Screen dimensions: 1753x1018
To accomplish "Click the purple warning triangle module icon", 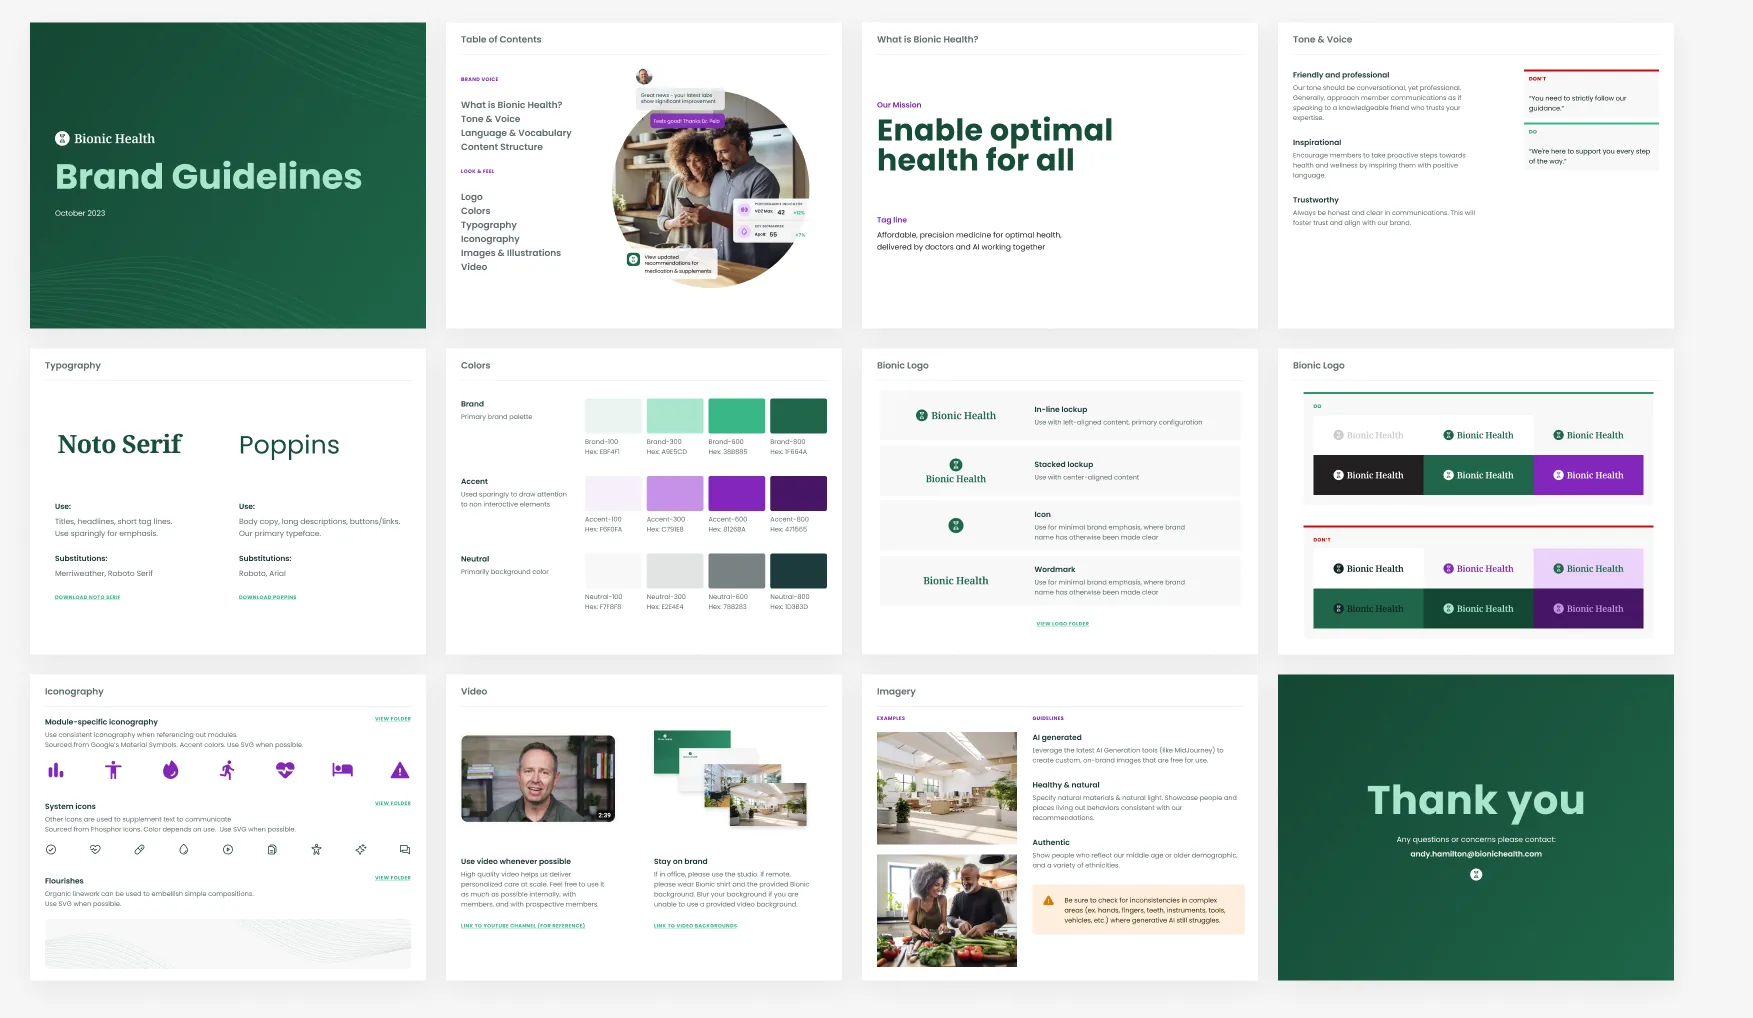I will click(400, 770).
